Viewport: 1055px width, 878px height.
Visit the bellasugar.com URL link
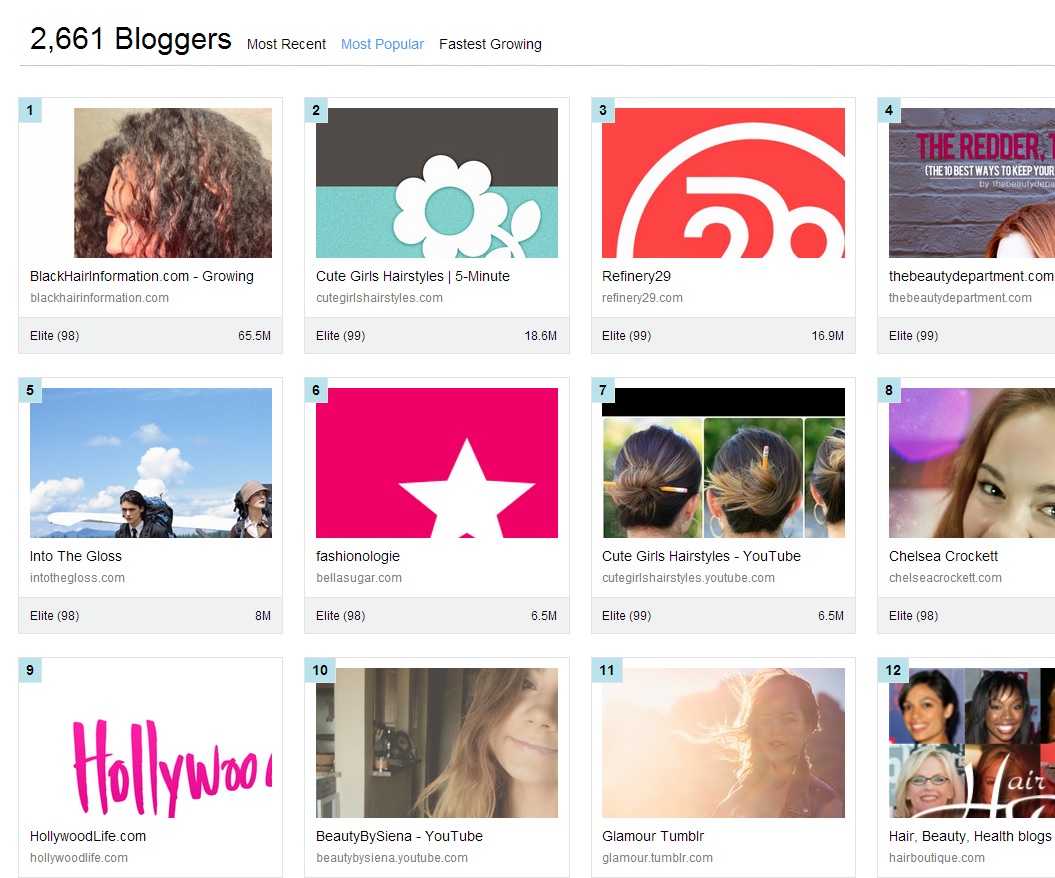(x=359, y=578)
